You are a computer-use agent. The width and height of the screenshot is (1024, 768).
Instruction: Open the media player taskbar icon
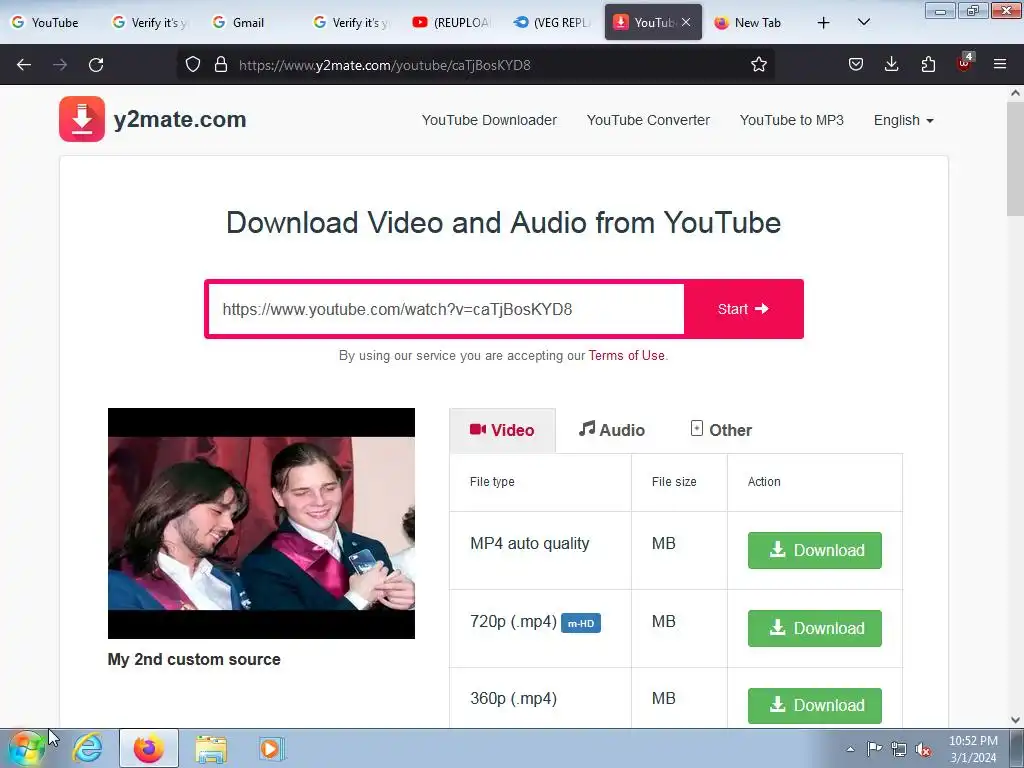tap(271, 748)
